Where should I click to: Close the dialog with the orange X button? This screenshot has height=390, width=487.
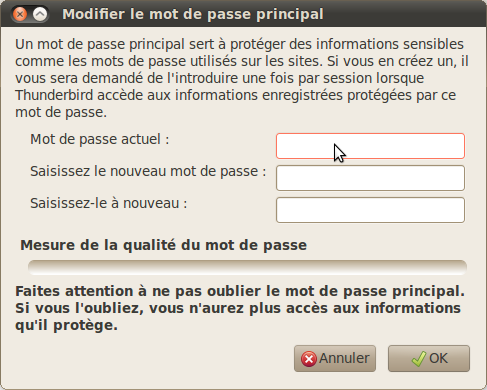20,14
